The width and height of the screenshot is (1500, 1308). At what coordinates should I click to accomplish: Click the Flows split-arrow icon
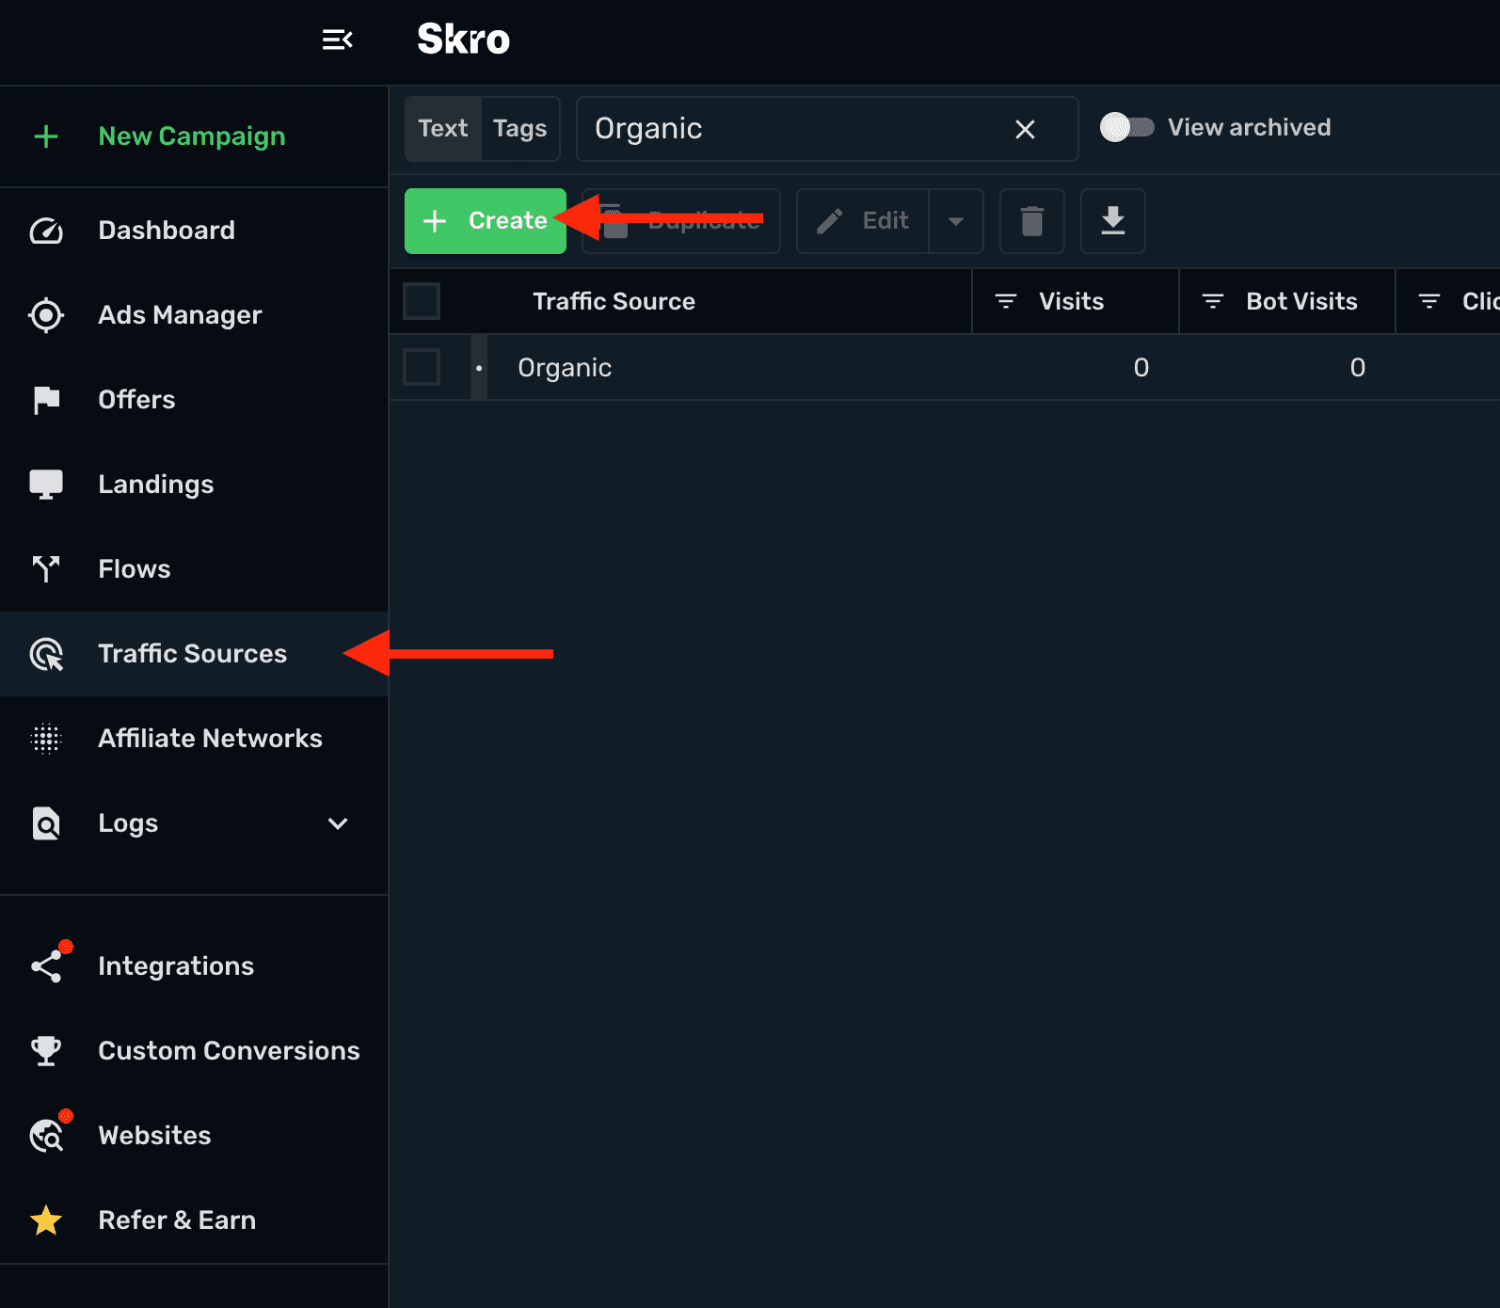tap(46, 569)
